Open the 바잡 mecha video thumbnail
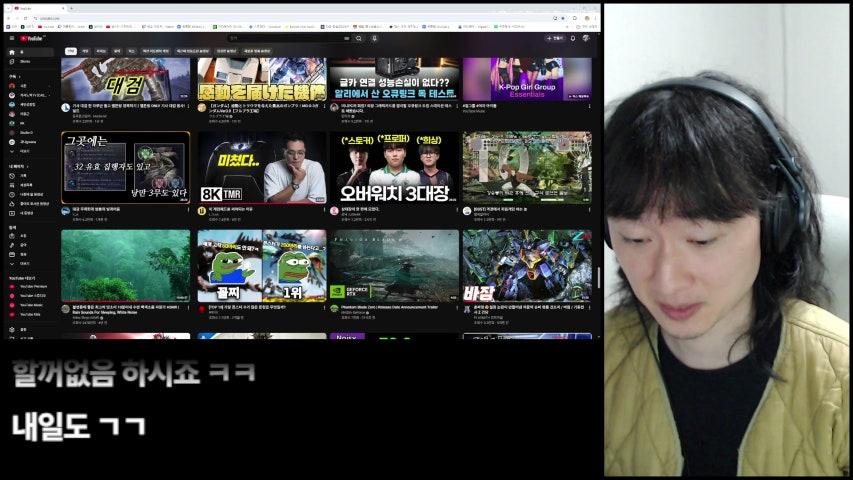The width and height of the screenshot is (853, 480). pyautogui.click(x=527, y=266)
